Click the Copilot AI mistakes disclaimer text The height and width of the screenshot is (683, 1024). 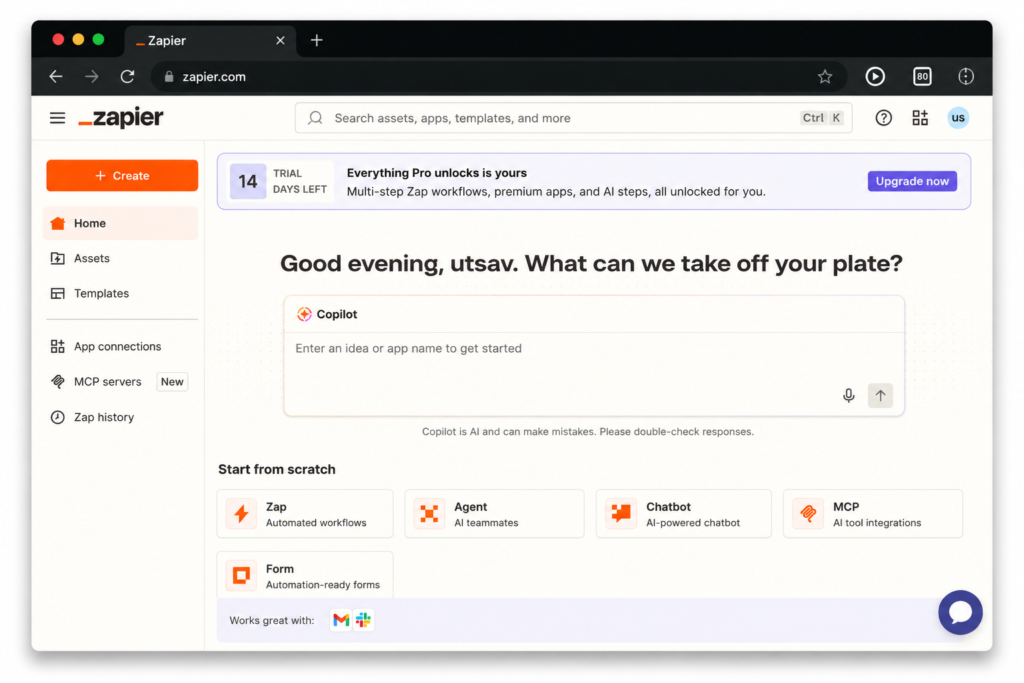pyautogui.click(x=588, y=432)
